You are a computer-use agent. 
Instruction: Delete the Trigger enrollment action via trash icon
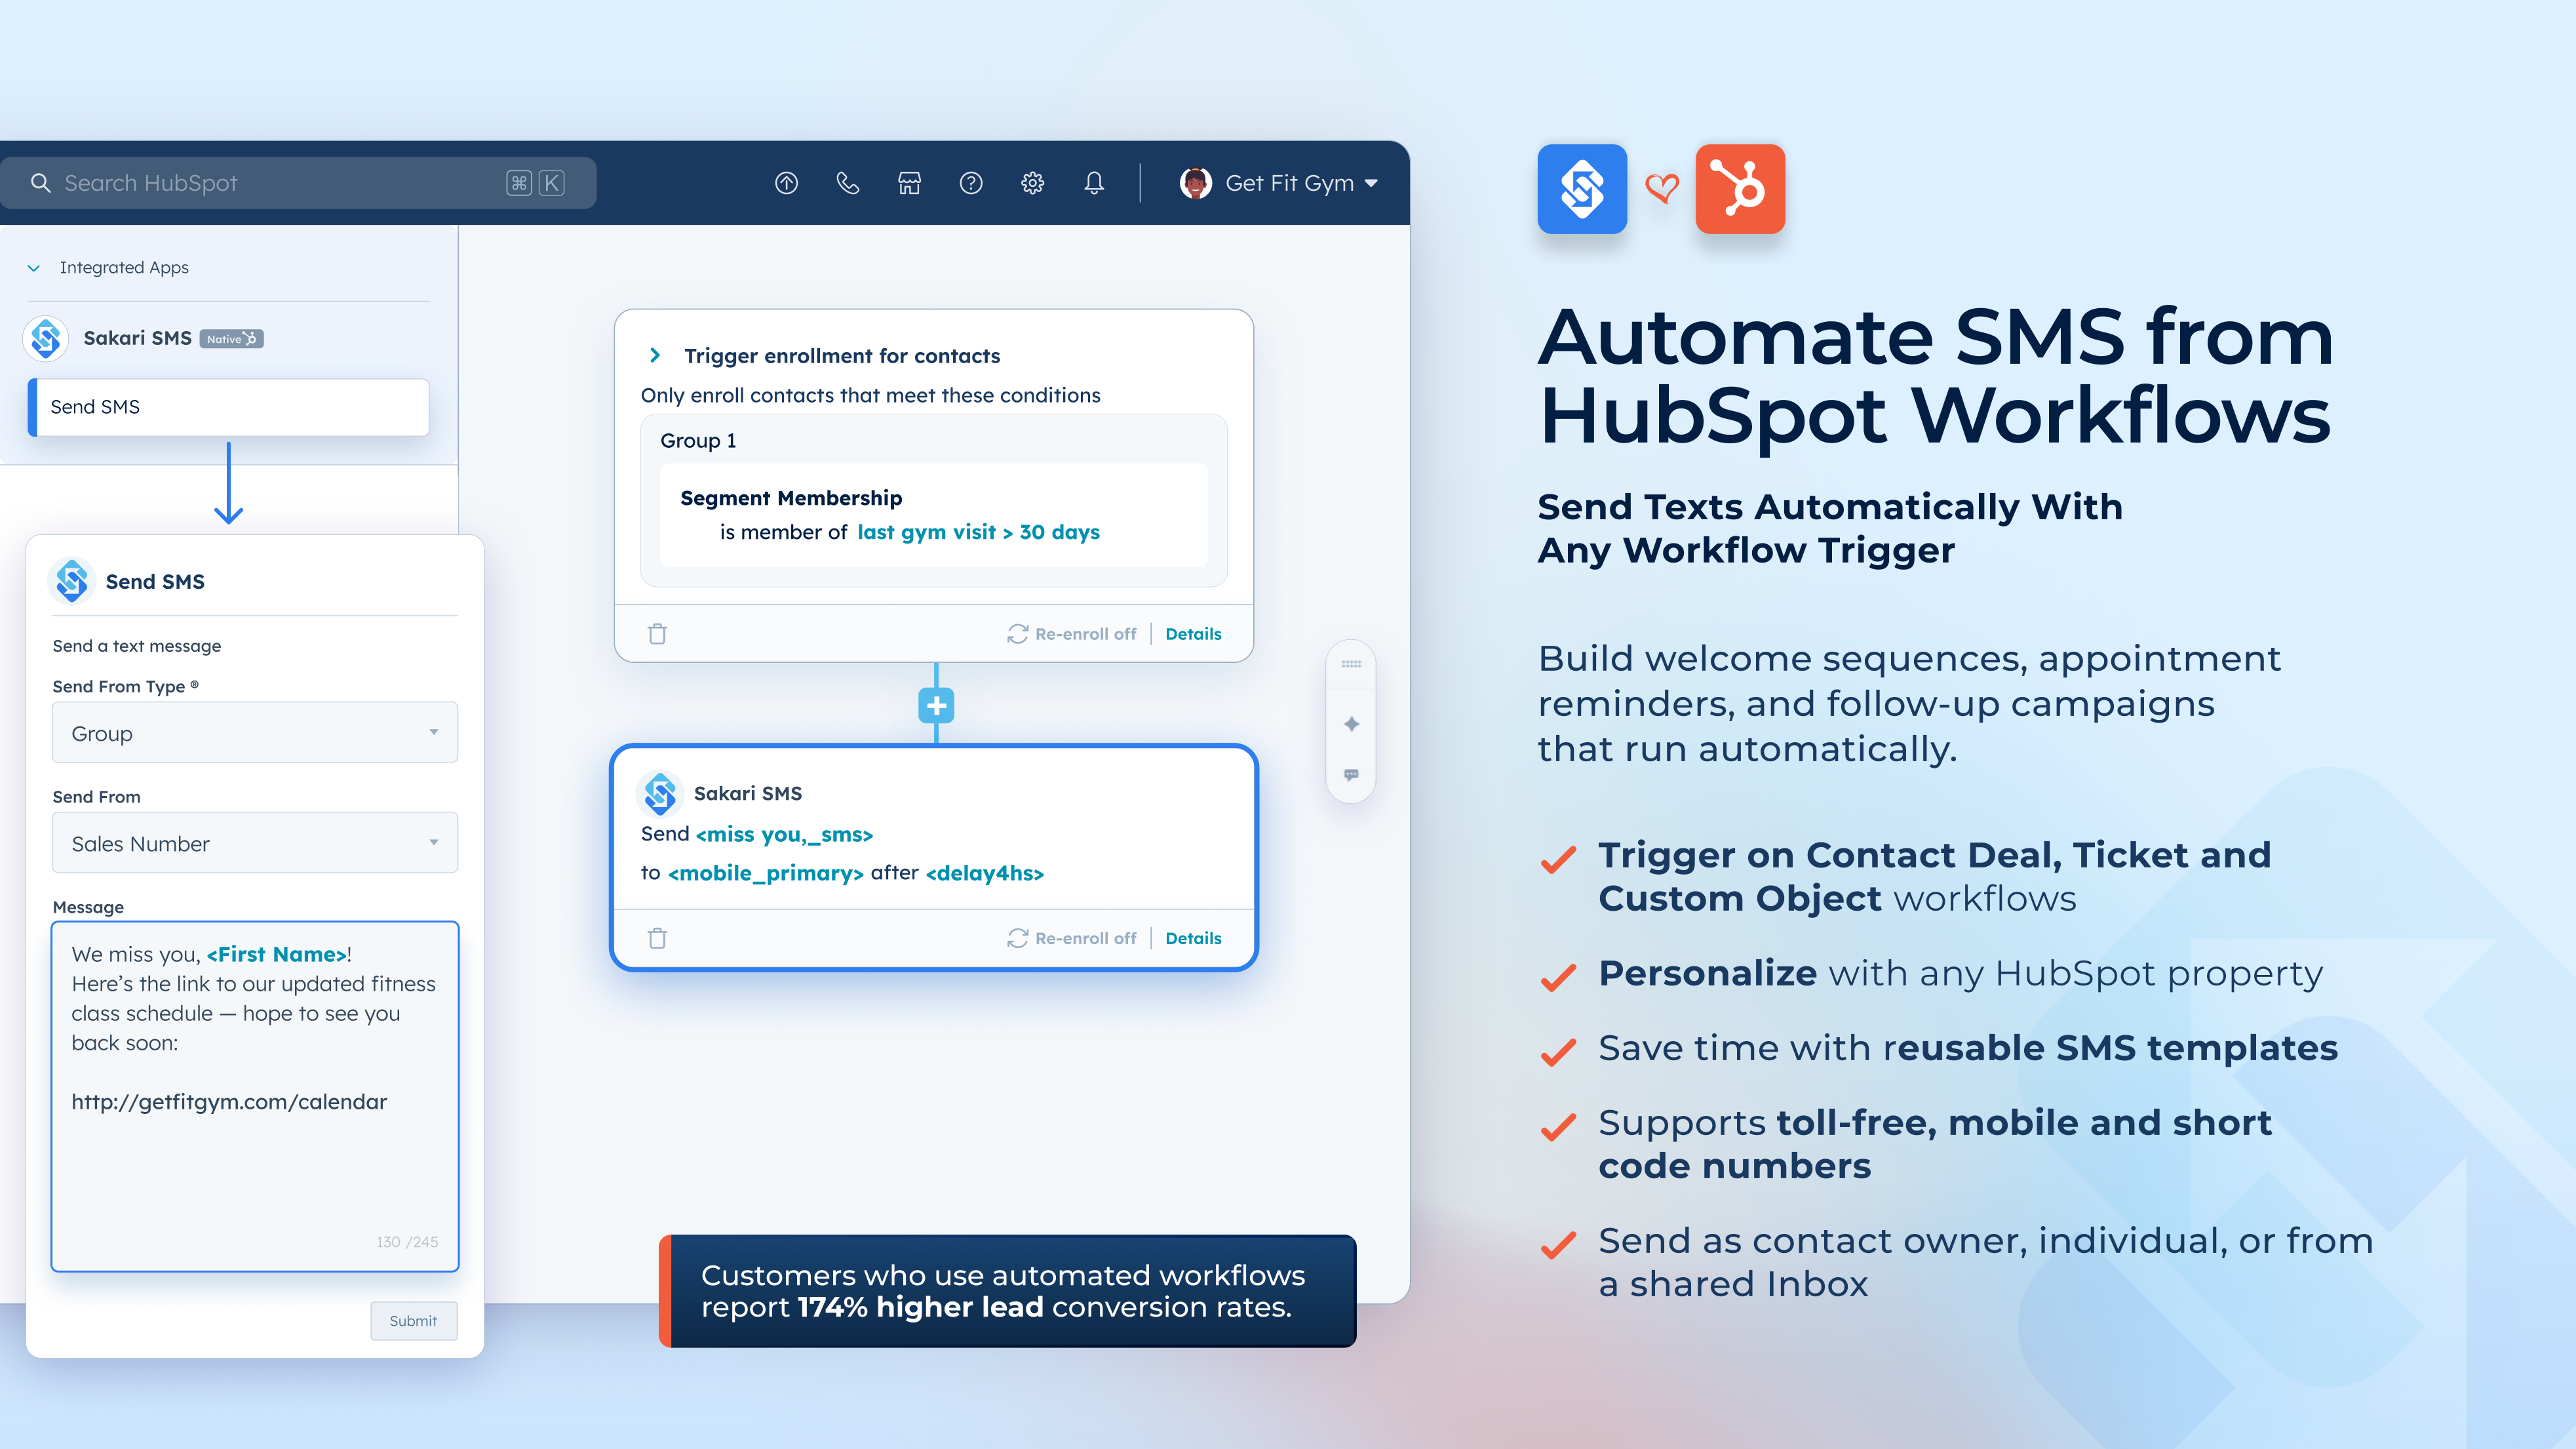[658, 633]
